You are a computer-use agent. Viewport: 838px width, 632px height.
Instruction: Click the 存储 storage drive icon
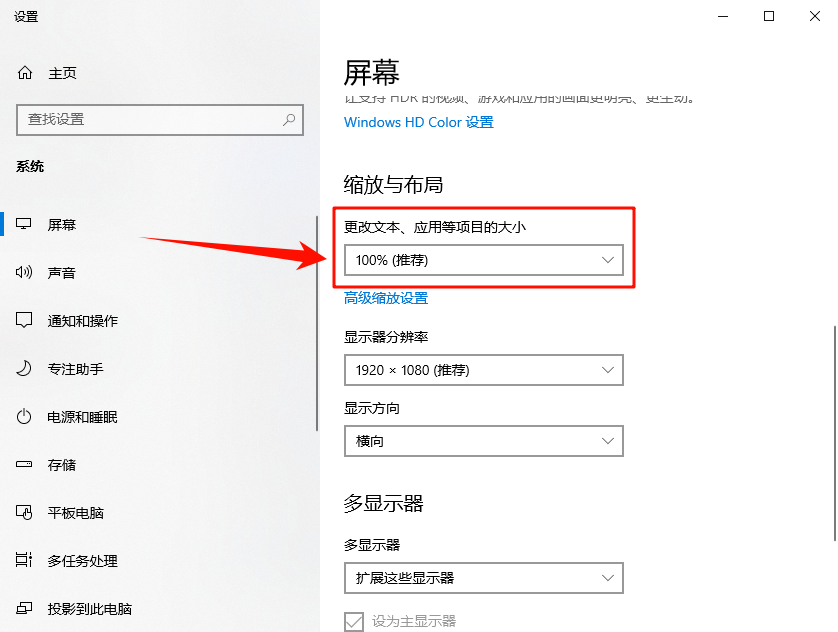click(23, 464)
